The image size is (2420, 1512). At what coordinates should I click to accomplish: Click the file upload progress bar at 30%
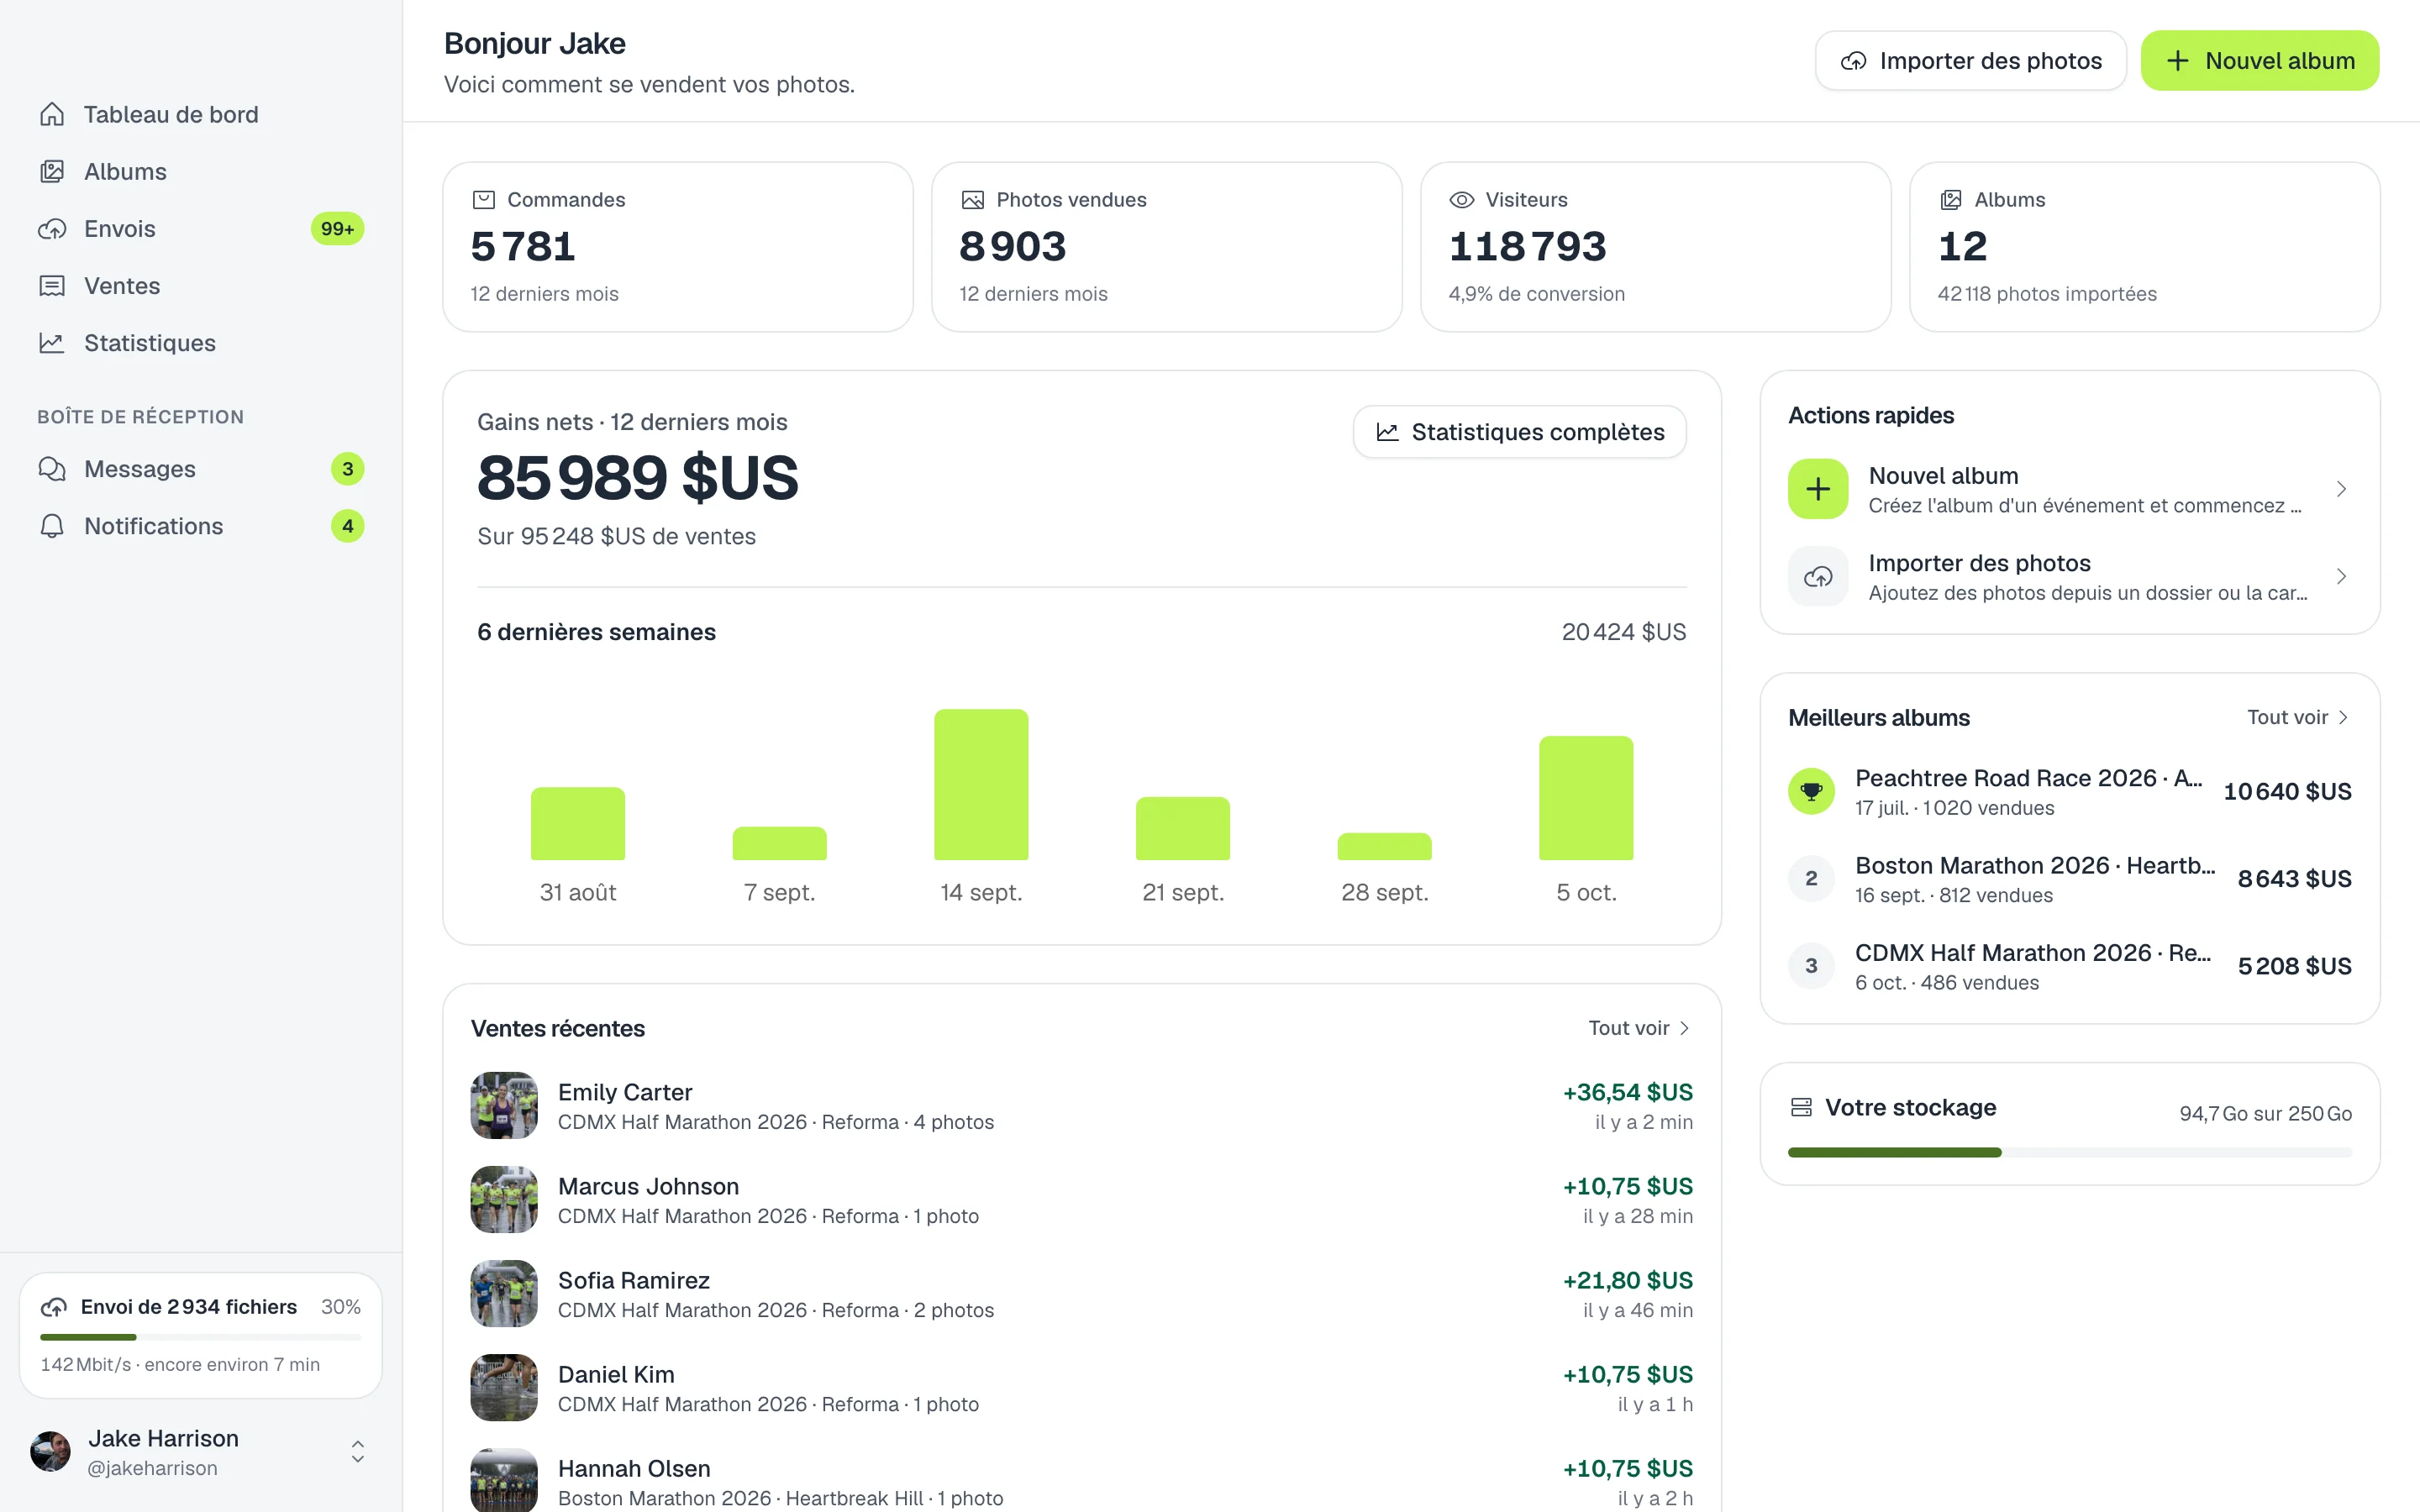tap(200, 1337)
